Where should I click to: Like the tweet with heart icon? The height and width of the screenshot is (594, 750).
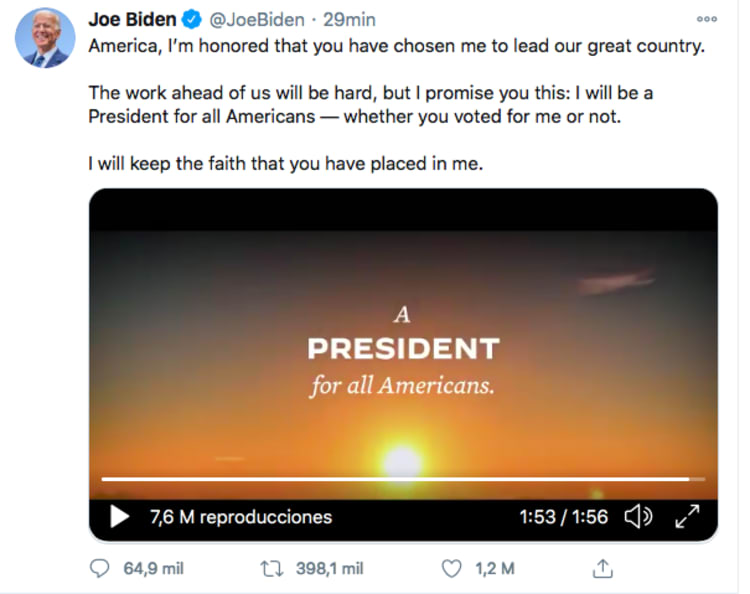tap(452, 569)
